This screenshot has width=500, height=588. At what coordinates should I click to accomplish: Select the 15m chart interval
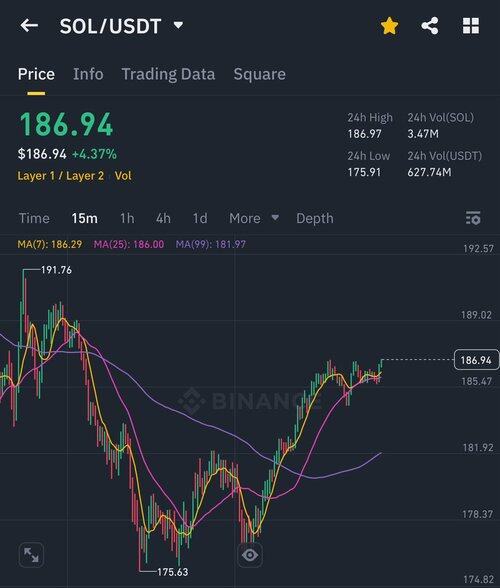pyautogui.click(x=85, y=218)
